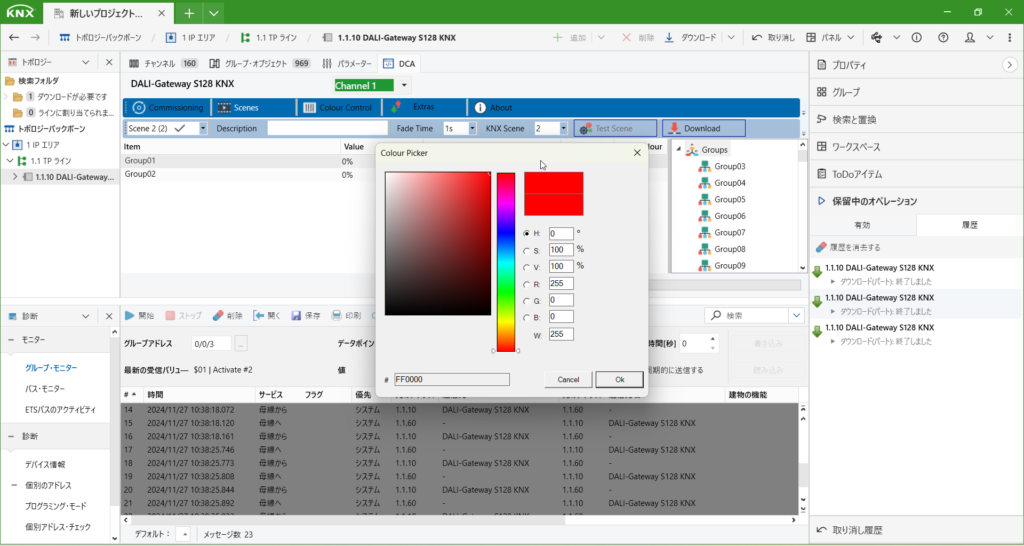This screenshot has width=1024, height=546.
Task: Click the group address browse … button
Action: point(241,343)
